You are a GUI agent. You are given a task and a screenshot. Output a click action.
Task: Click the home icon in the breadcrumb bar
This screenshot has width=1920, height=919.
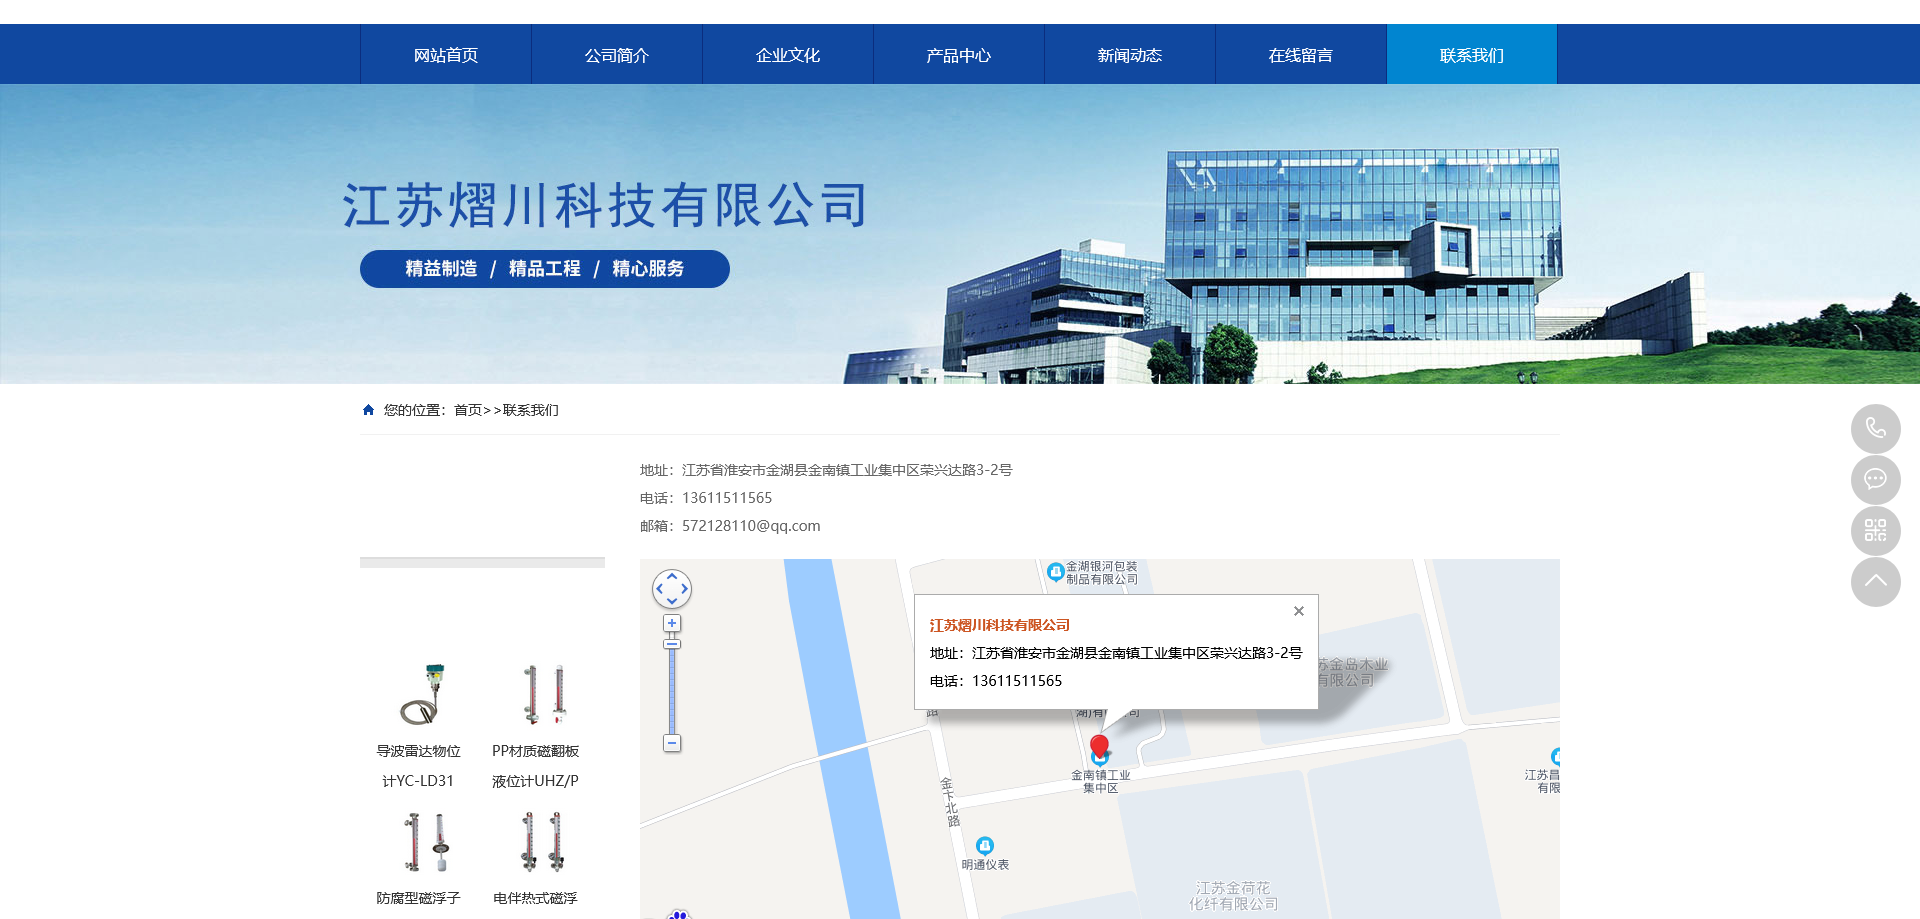[x=367, y=409]
